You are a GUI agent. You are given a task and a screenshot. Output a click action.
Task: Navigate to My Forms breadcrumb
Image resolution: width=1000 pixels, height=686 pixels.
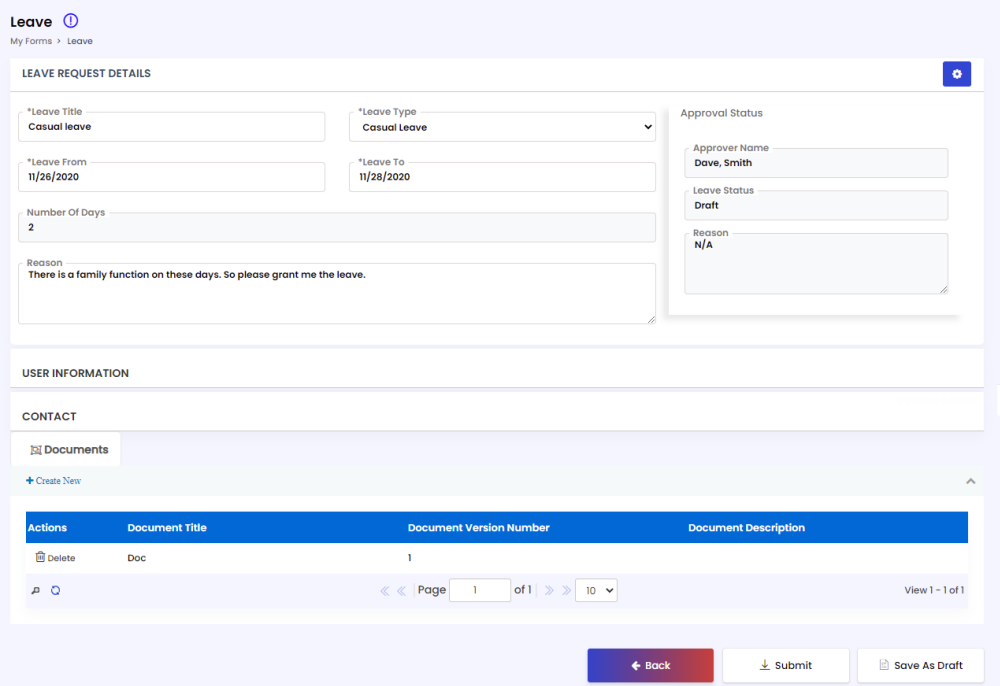[31, 41]
